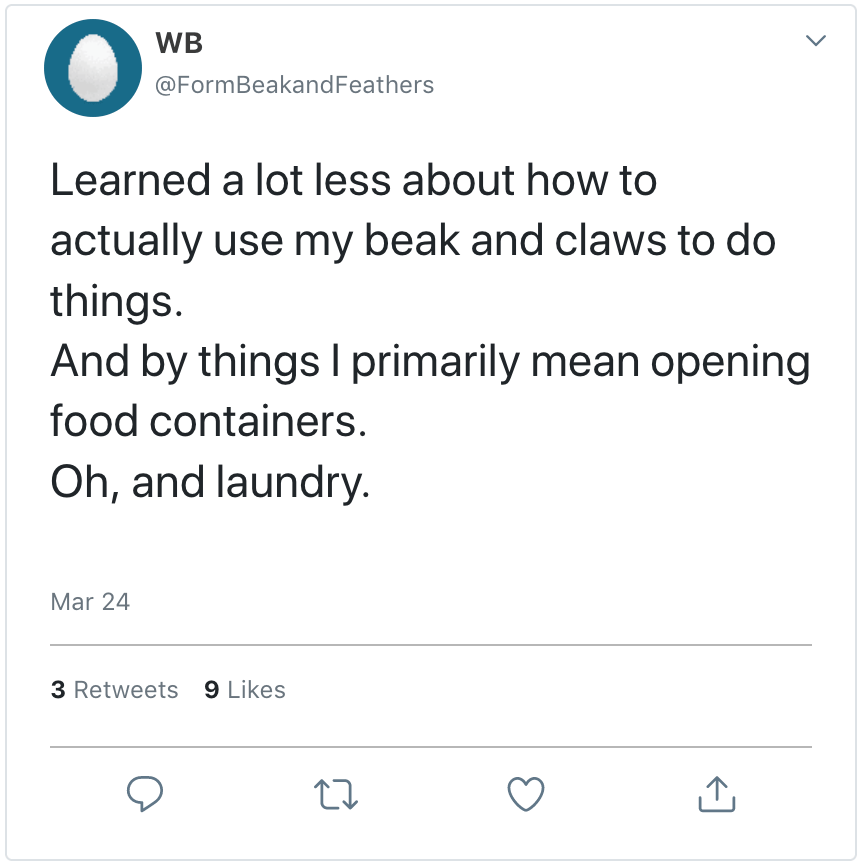Retweet this tweet using the arrows icon
Image resolution: width=866 pixels, height=868 pixels.
[336, 795]
